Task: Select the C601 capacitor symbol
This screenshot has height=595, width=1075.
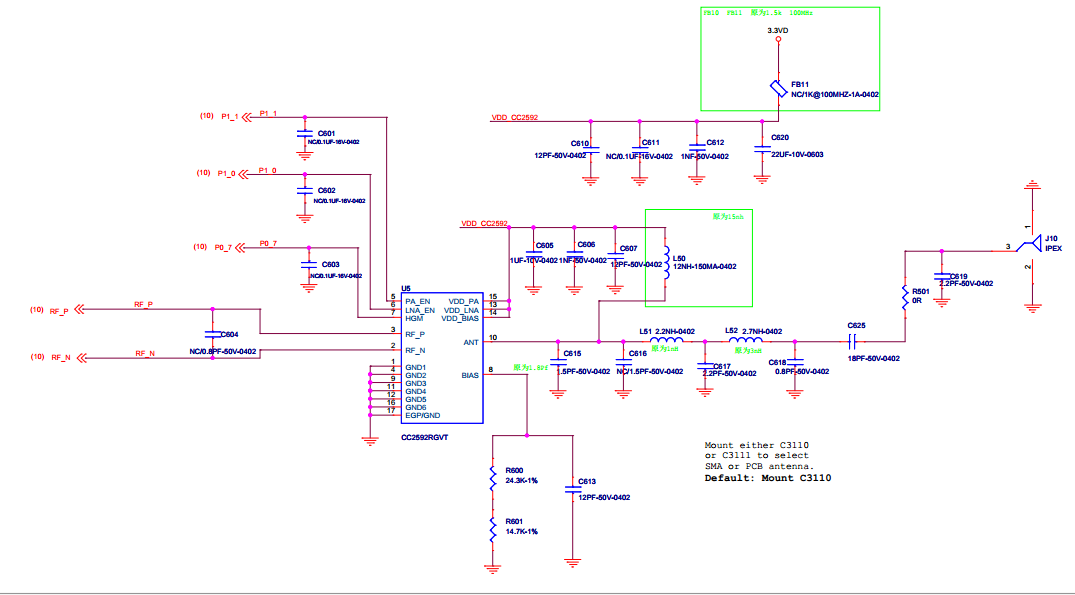Action: pyautogui.click(x=304, y=134)
